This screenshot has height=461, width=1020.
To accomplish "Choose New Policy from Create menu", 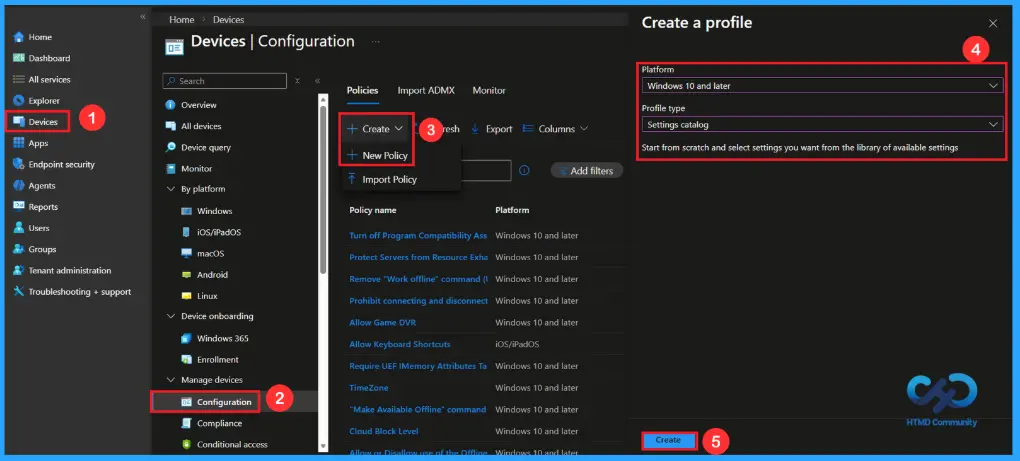I will [x=378, y=155].
